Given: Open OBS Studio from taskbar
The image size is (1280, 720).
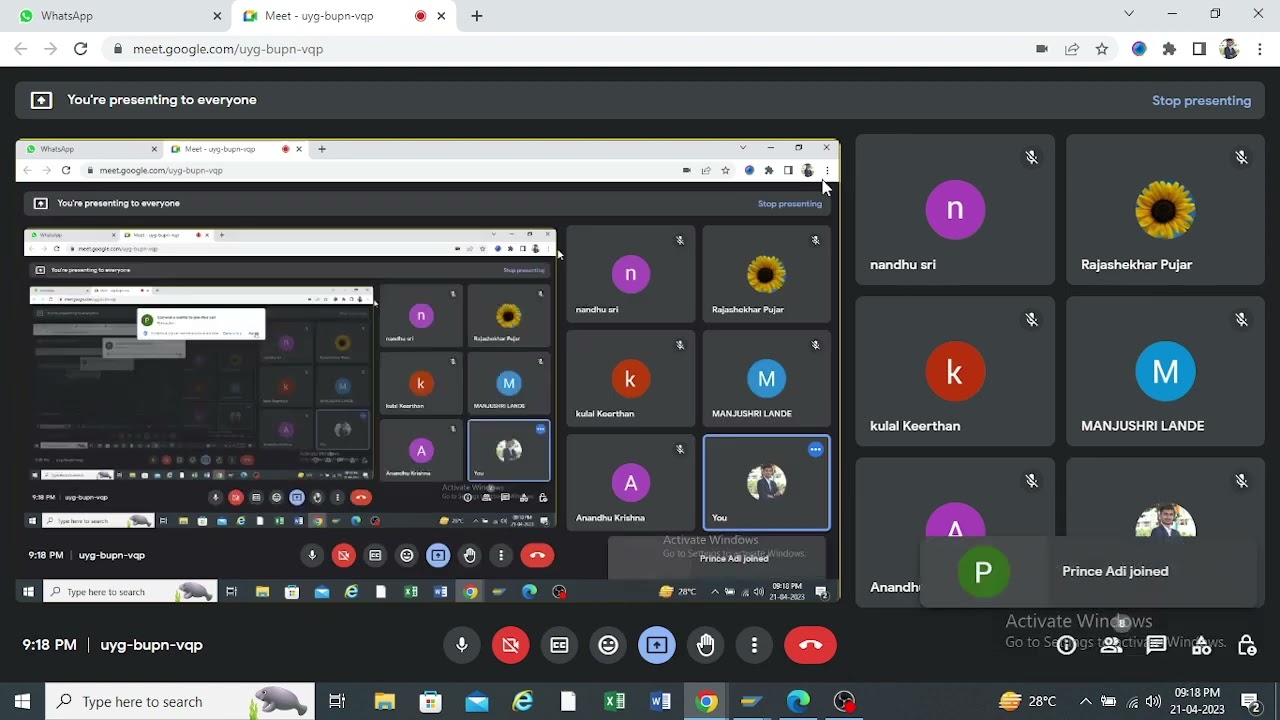Looking at the screenshot, I should [x=845, y=701].
